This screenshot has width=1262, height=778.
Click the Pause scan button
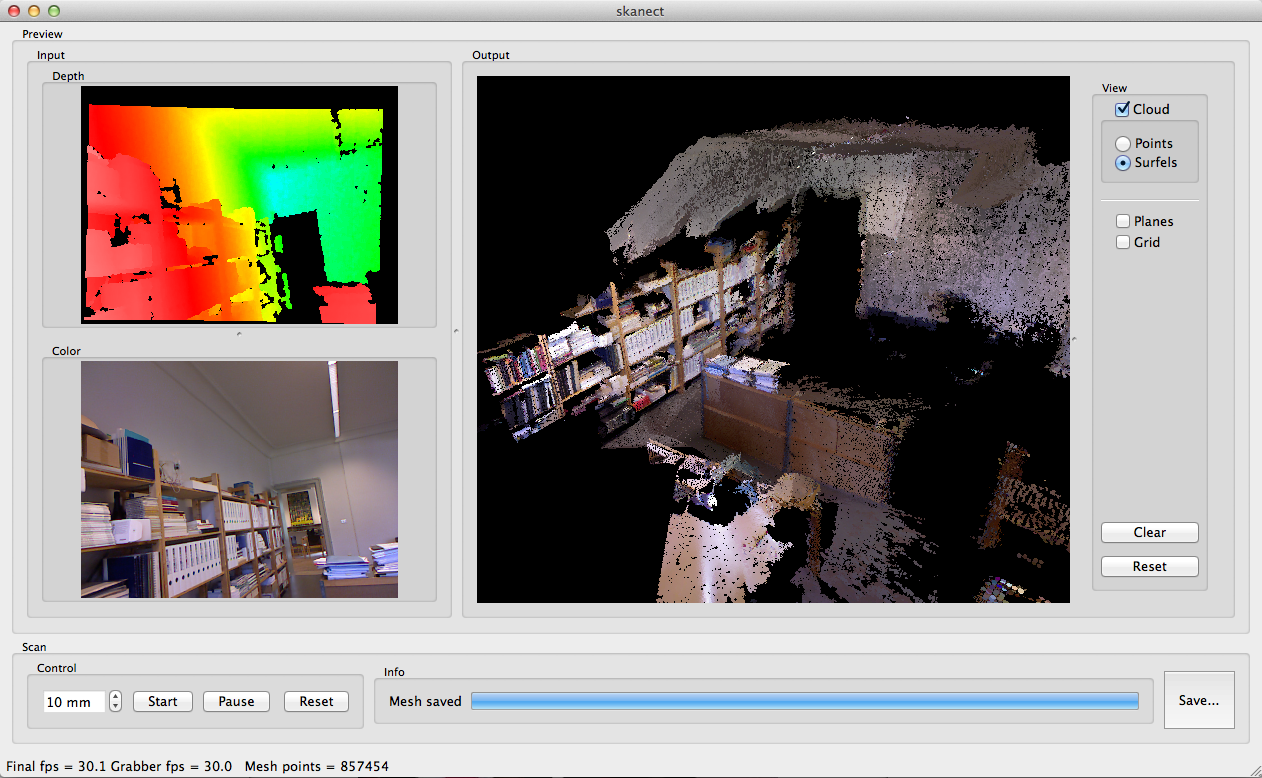(236, 701)
